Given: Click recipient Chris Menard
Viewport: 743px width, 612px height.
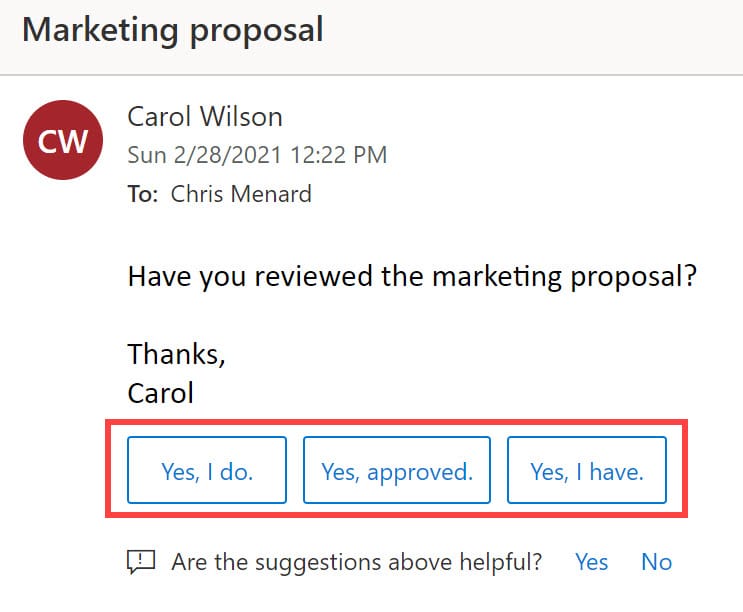Looking at the screenshot, I should (241, 194).
